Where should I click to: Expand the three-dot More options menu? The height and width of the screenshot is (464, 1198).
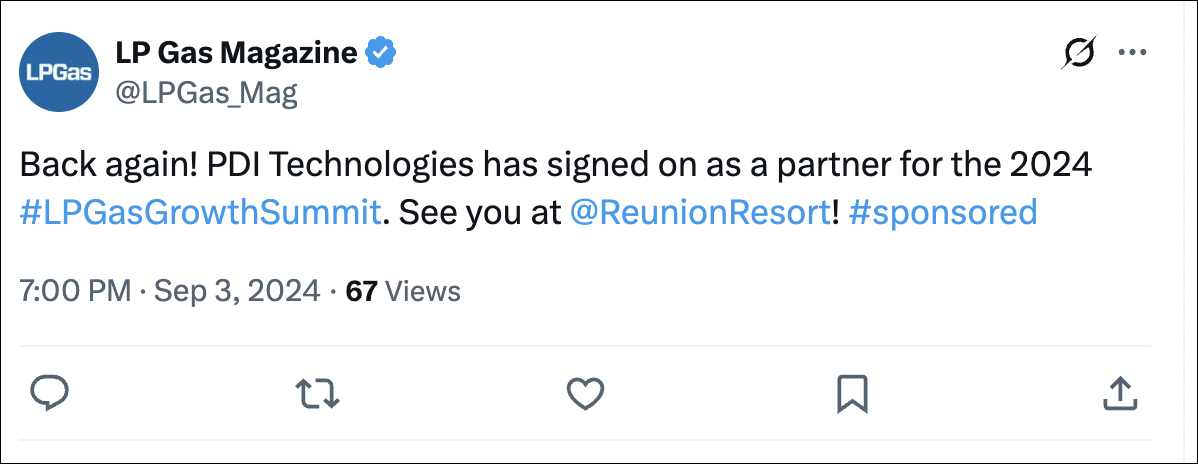[1131, 52]
